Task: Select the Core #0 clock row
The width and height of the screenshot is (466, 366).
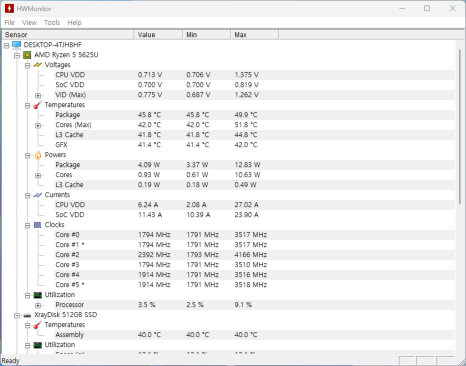Action: [255, 235]
